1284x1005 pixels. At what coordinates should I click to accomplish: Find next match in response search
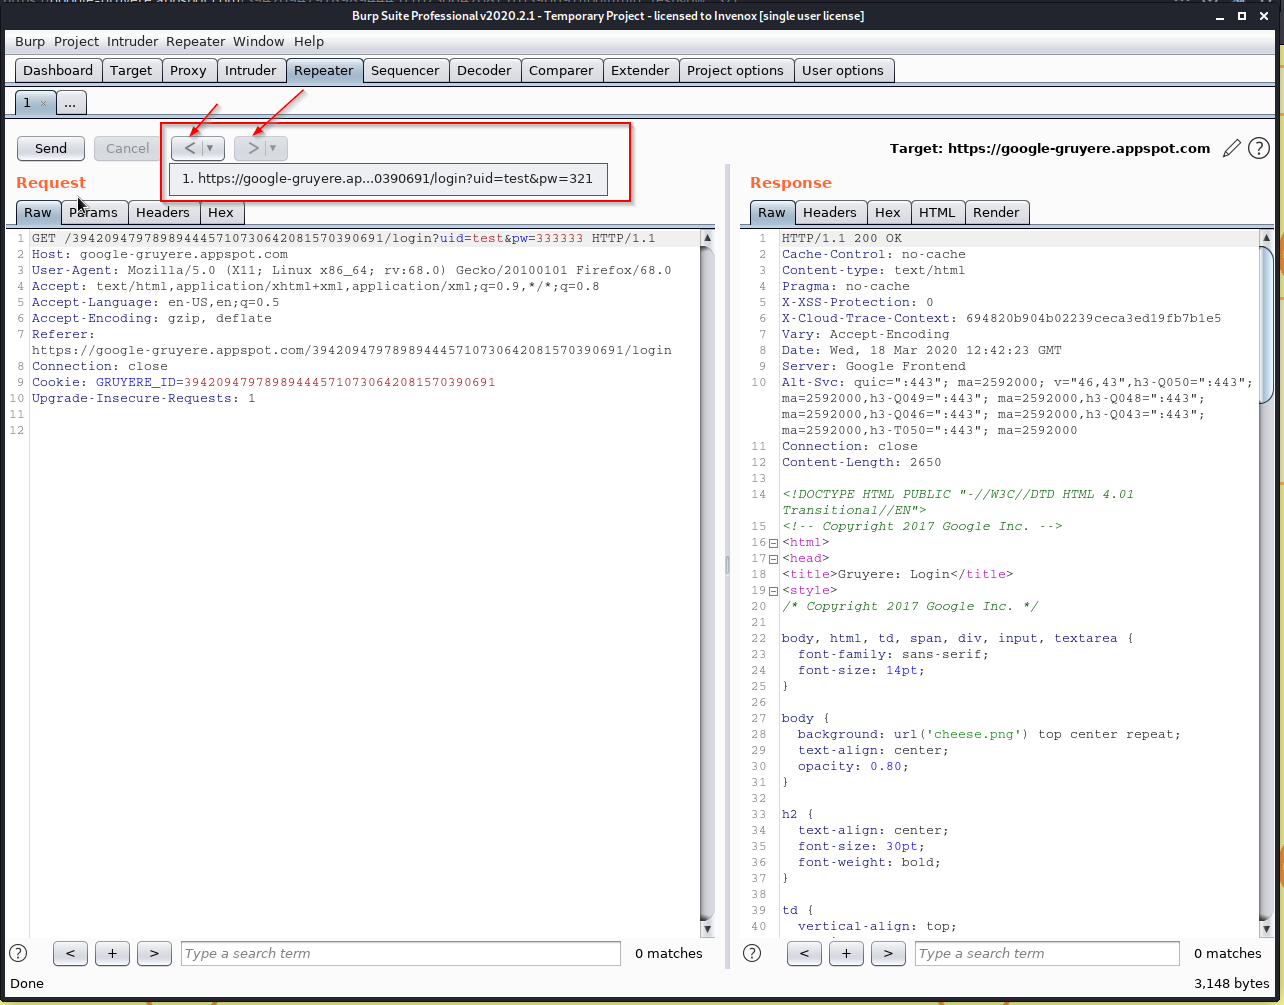pos(888,953)
